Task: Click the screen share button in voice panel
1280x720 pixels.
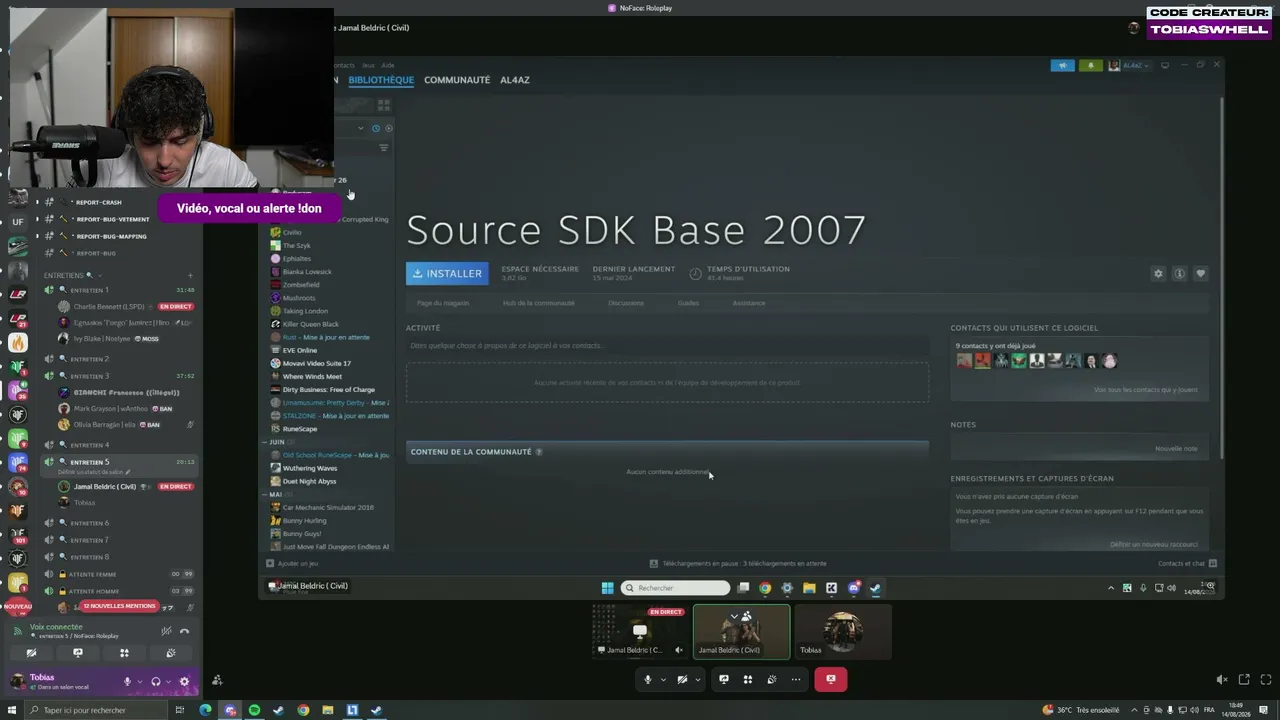Action: coord(78,653)
